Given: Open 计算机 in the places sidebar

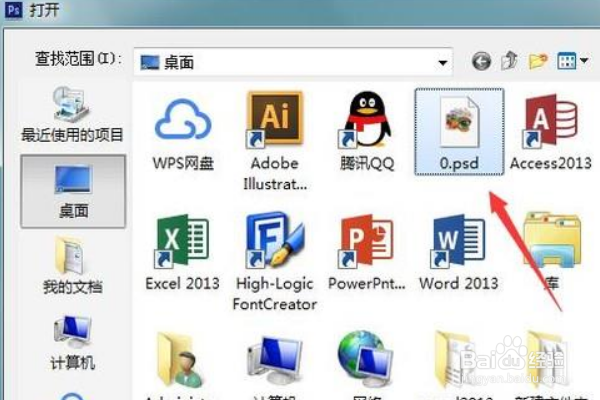Looking at the screenshot, I should (x=72, y=343).
